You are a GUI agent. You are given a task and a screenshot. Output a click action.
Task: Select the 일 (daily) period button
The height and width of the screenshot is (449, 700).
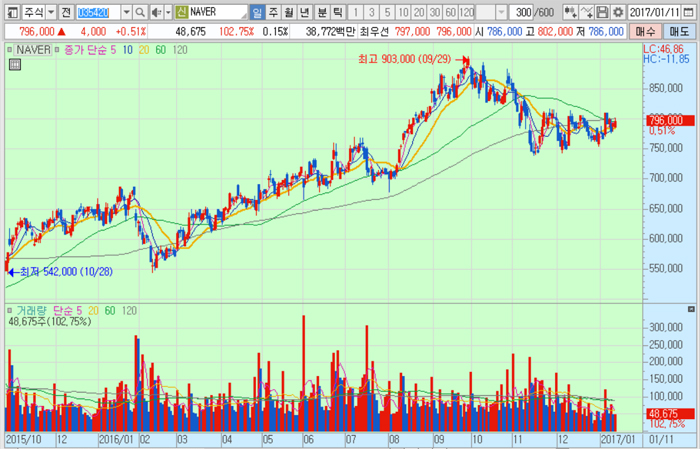[x=258, y=13]
